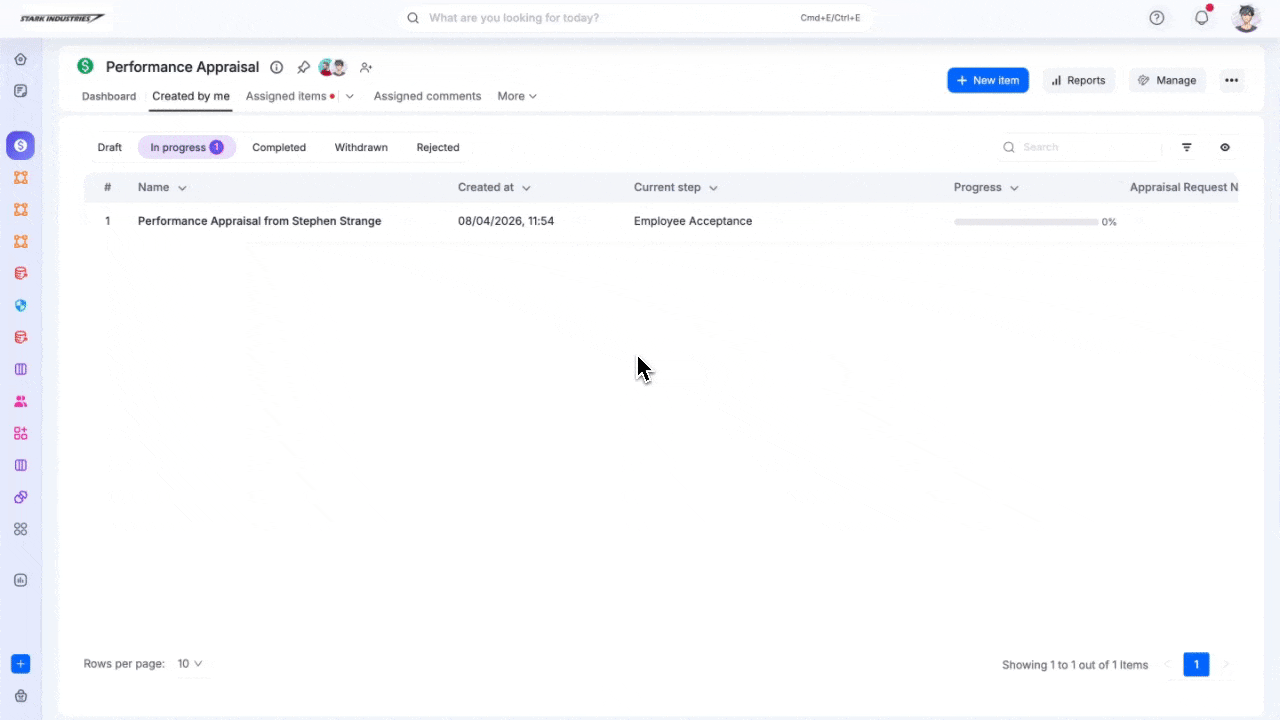Open the info icon beside Performance Appraisal
The width and height of the screenshot is (1280, 720).
[277, 67]
